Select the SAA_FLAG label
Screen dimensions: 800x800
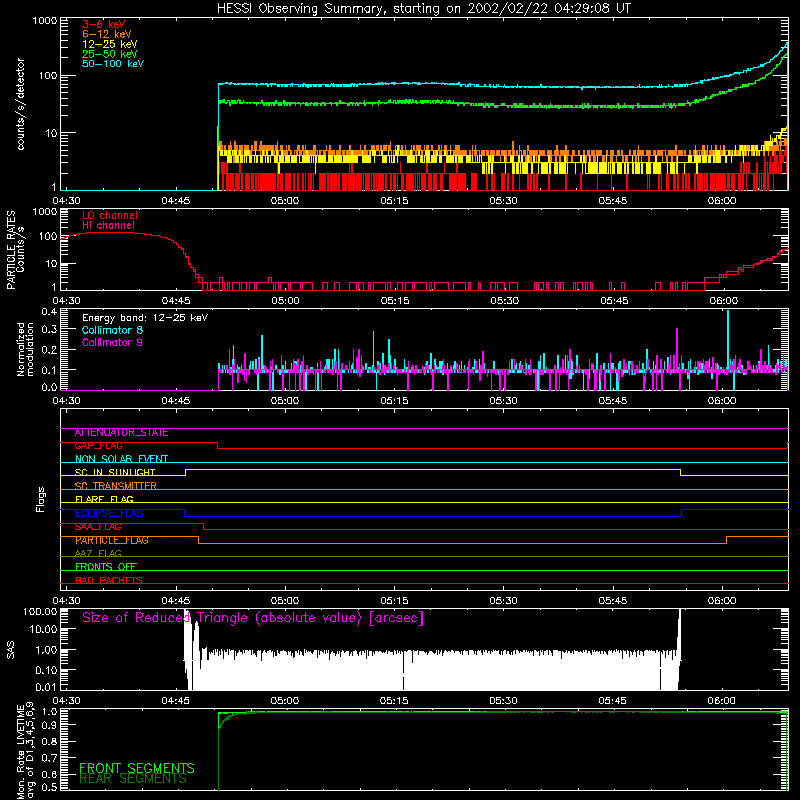click(98, 527)
